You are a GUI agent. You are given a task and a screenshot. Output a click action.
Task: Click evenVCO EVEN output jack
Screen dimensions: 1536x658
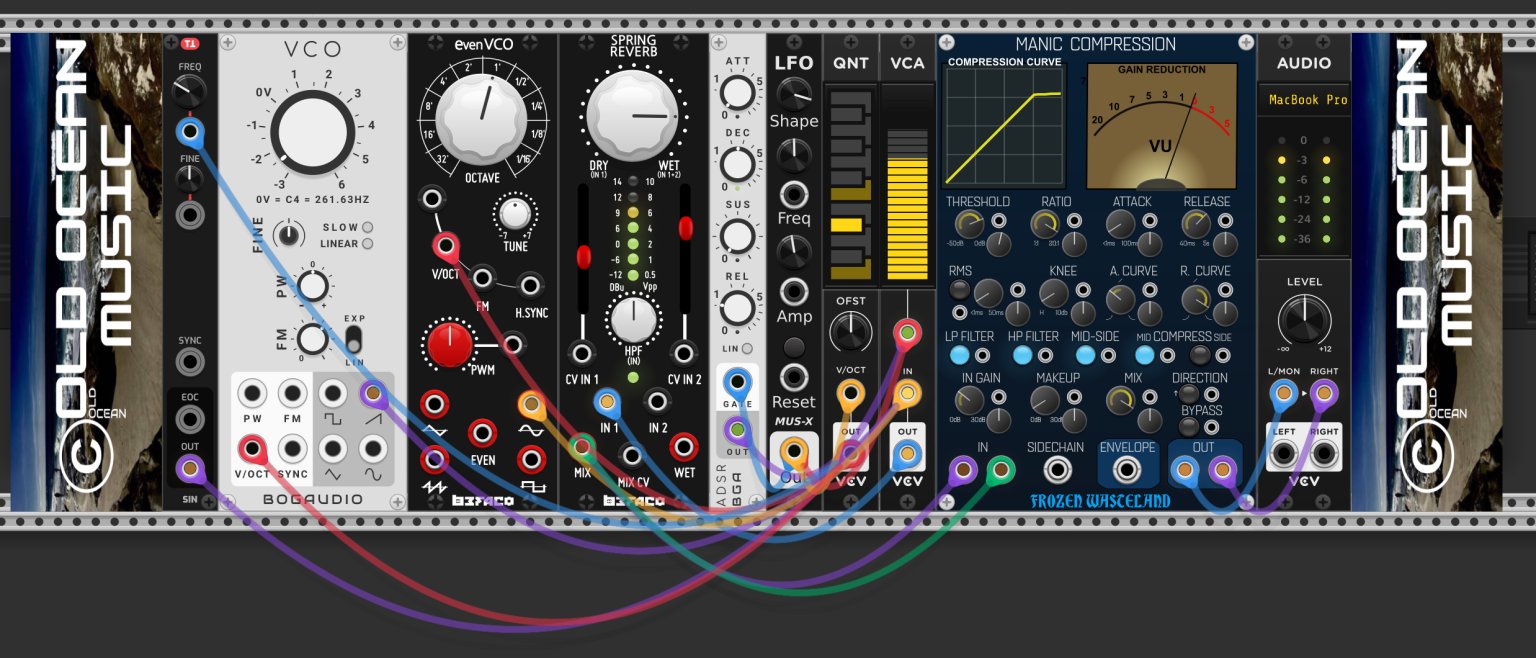[483, 433]
